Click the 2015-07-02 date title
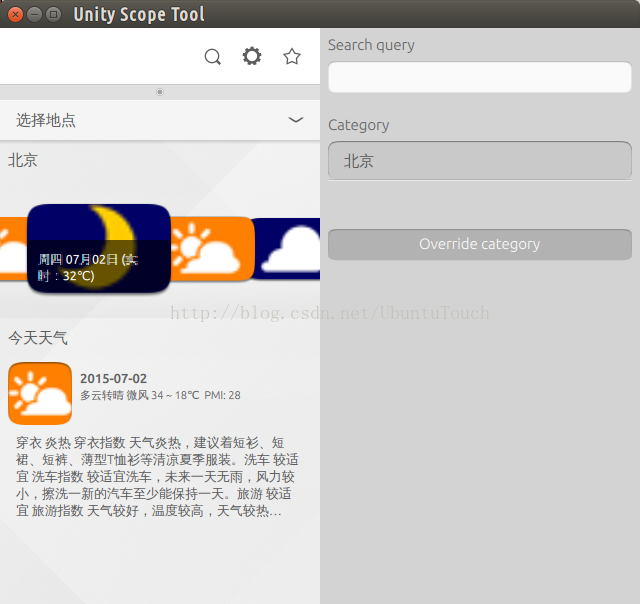The image size is (640, 604). click(x=113, y=378)
